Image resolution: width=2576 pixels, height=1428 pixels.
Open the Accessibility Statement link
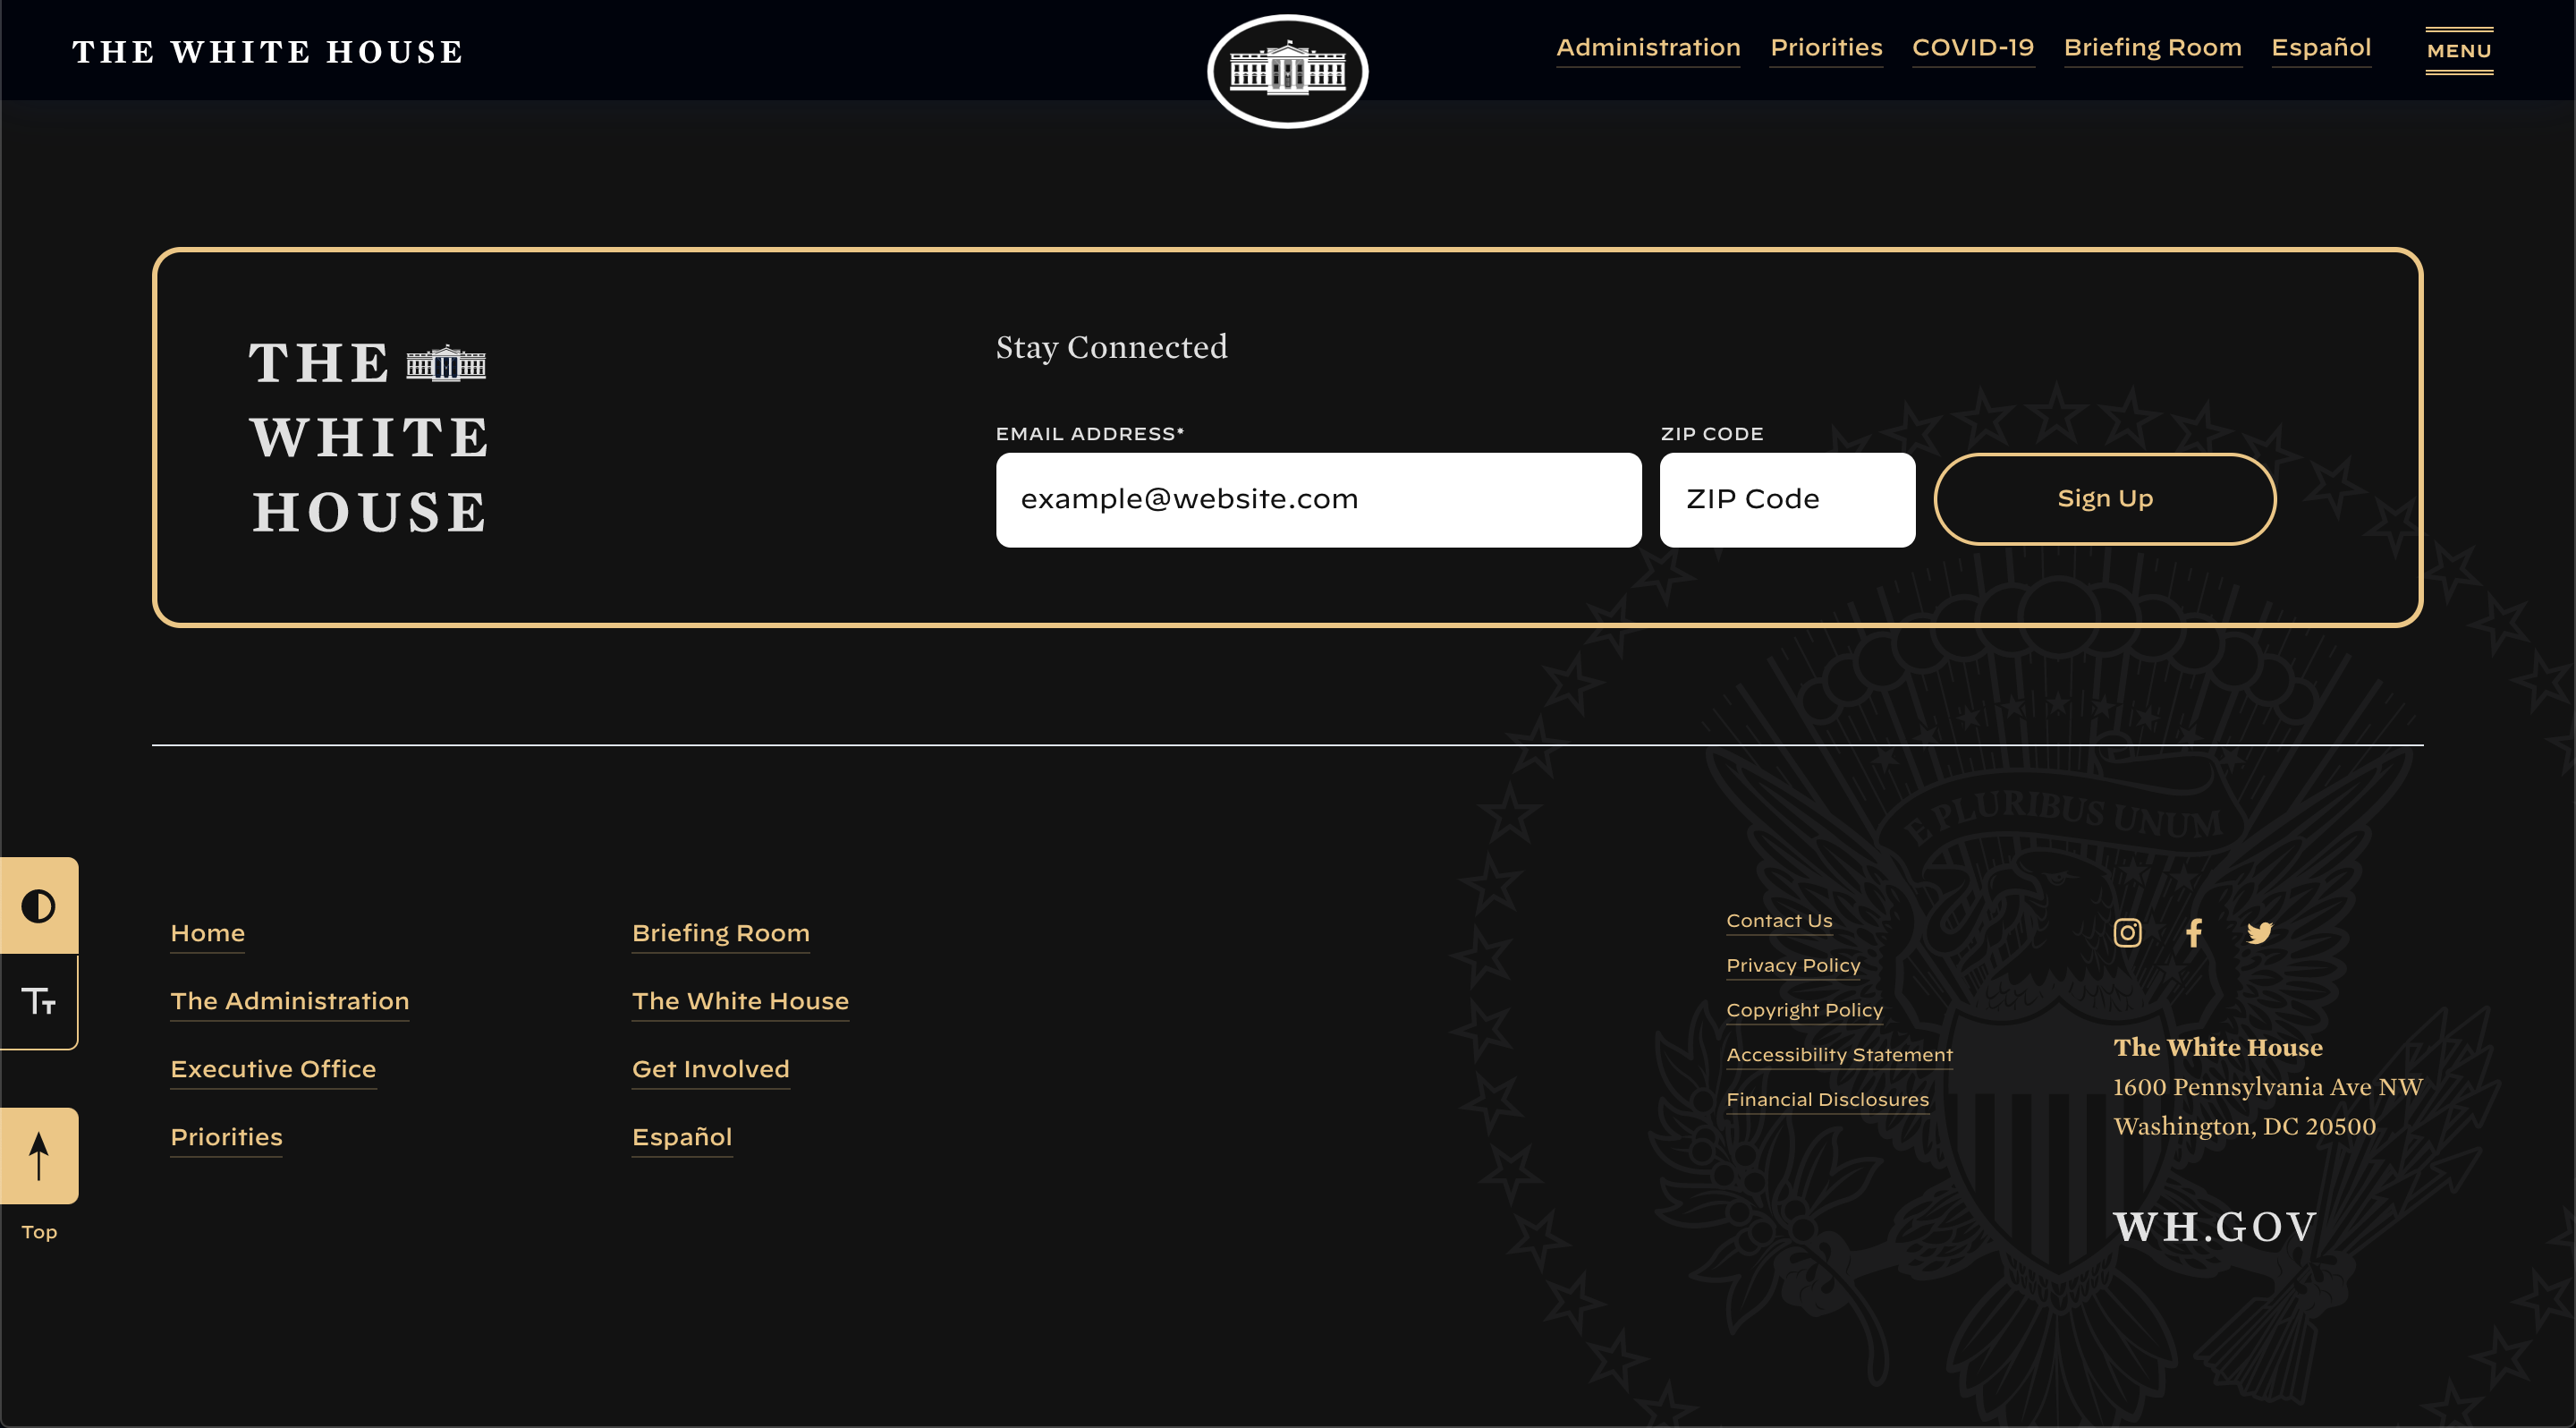(1838, 1054)
